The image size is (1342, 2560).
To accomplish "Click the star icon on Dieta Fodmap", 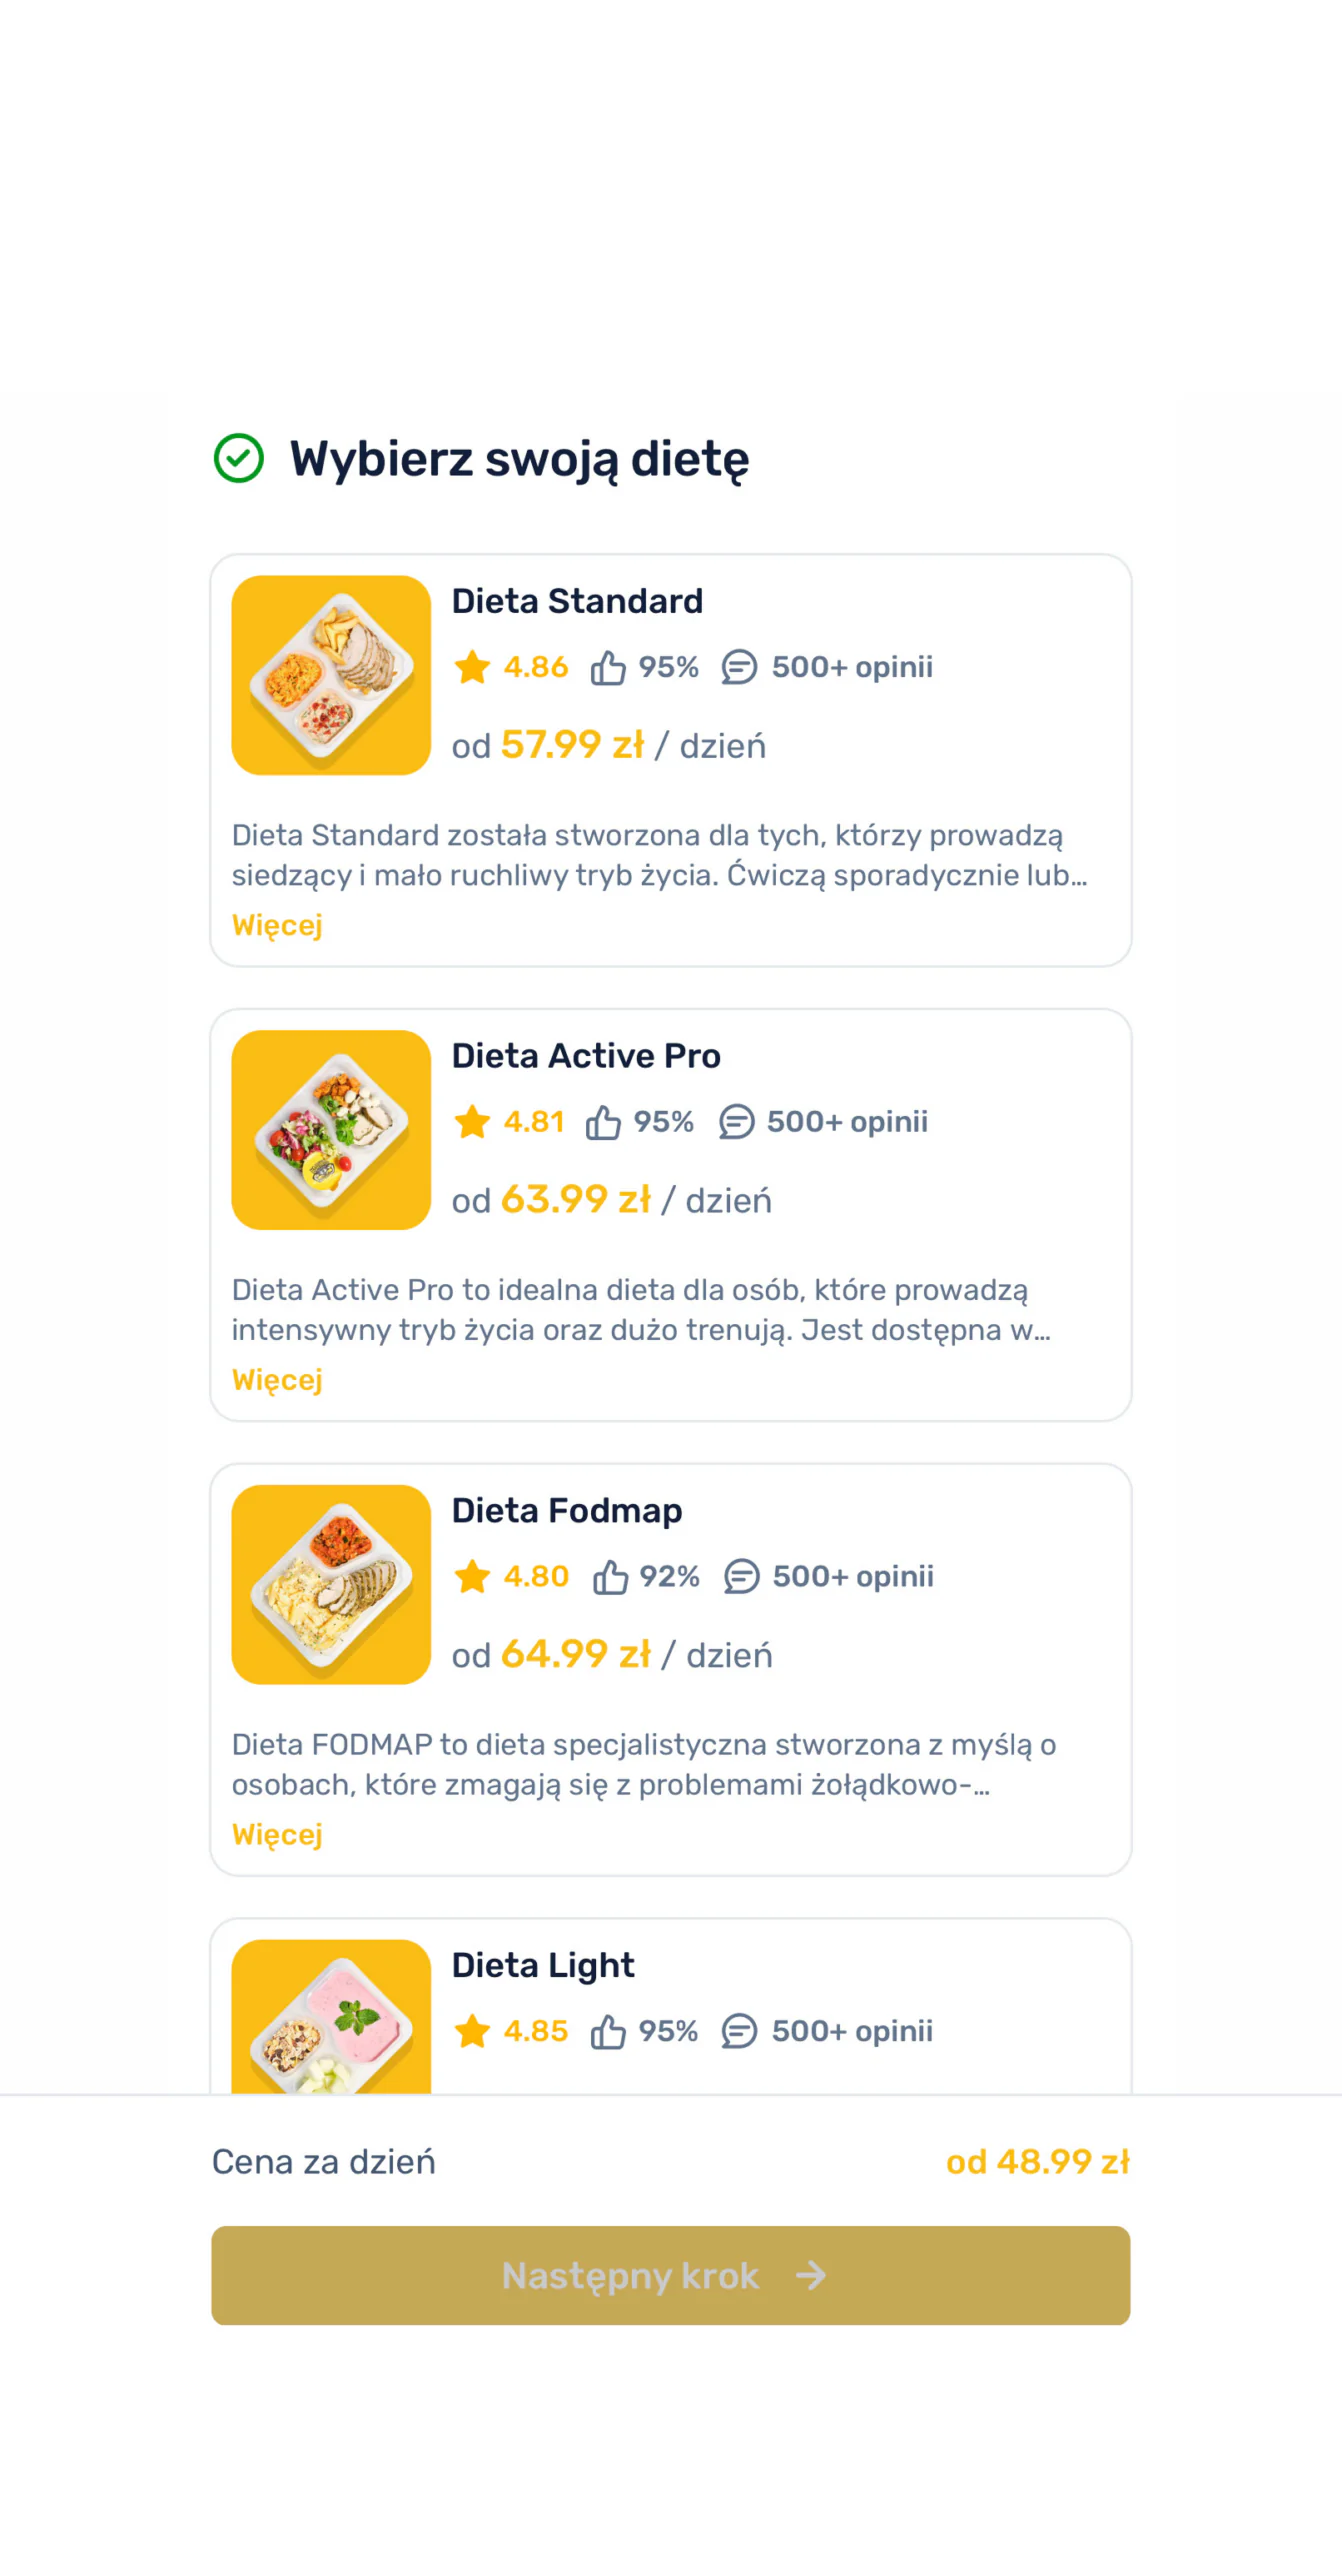I will [x=472, y=1577].
